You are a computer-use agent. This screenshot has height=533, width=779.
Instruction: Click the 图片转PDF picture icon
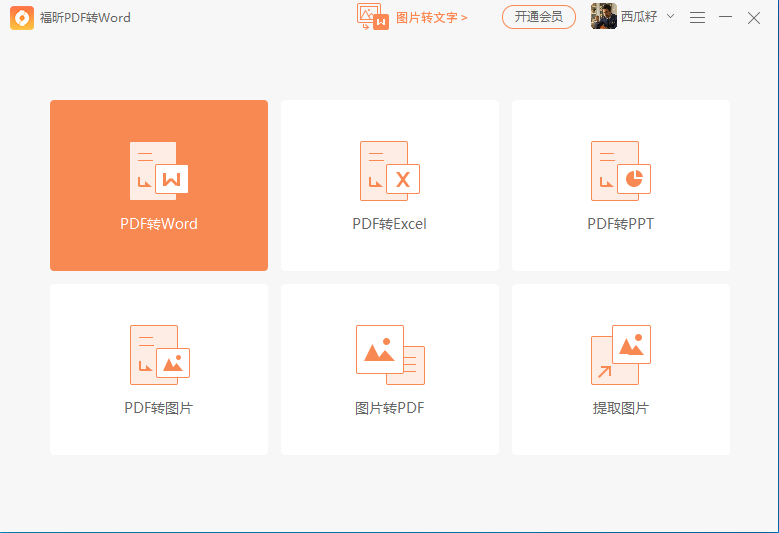click(389, 355)
